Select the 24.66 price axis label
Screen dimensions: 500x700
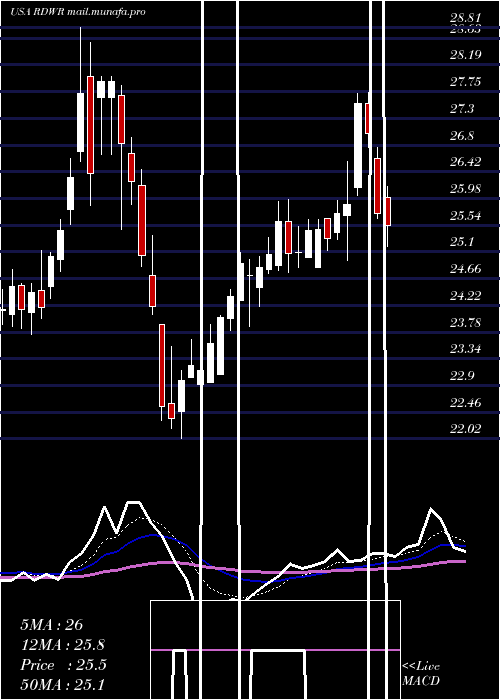[465, 269]
